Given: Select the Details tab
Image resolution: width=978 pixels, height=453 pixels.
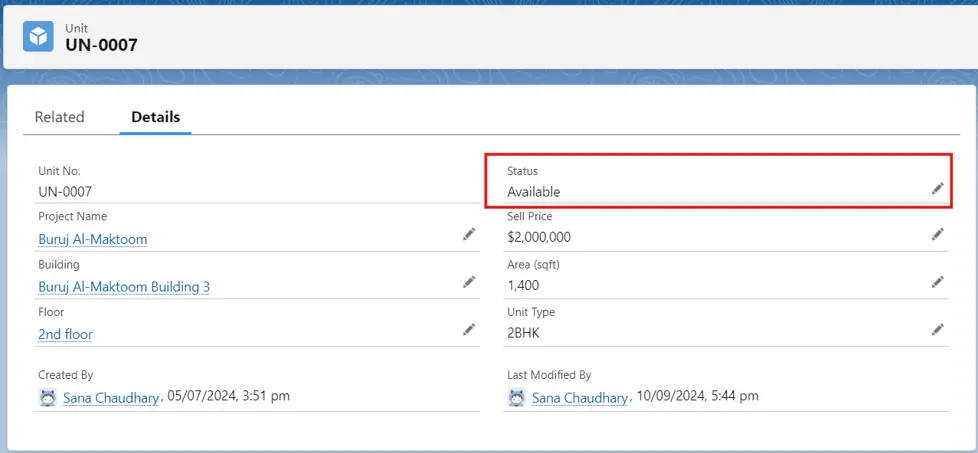Looking at the screenshot, I should tap(156, 117).
